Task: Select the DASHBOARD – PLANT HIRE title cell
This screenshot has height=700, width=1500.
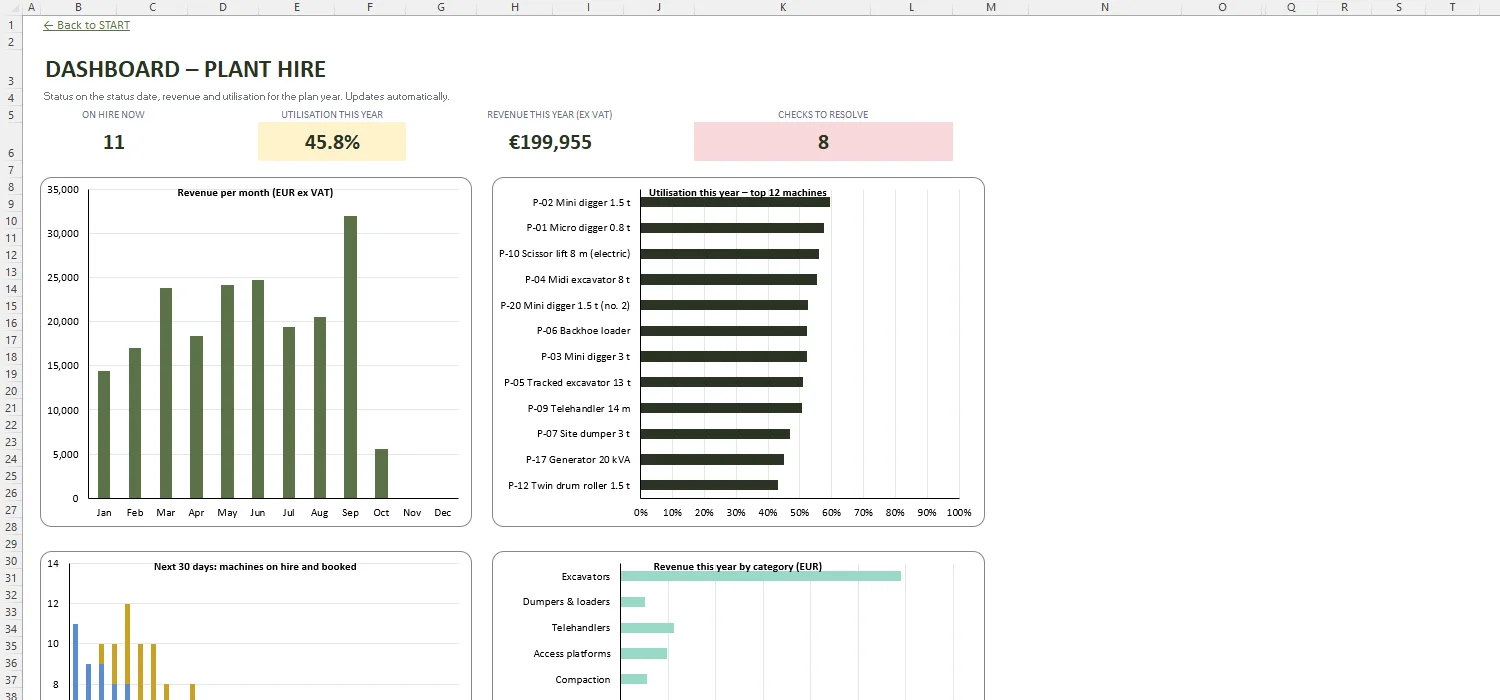Action: click(x=186, y=69)
